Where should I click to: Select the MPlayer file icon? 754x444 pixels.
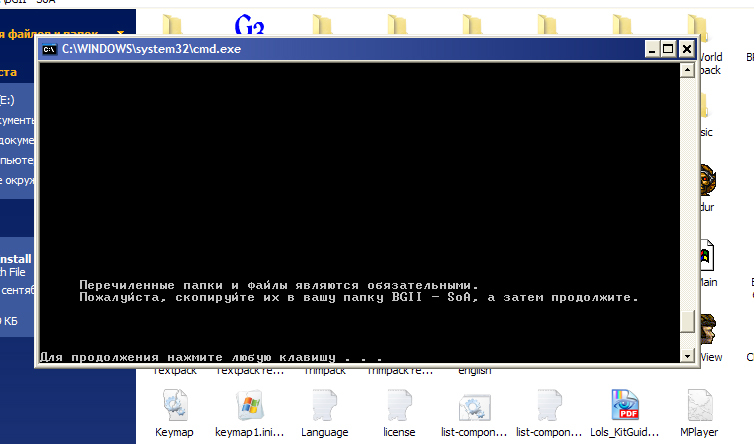coord(700,405)
